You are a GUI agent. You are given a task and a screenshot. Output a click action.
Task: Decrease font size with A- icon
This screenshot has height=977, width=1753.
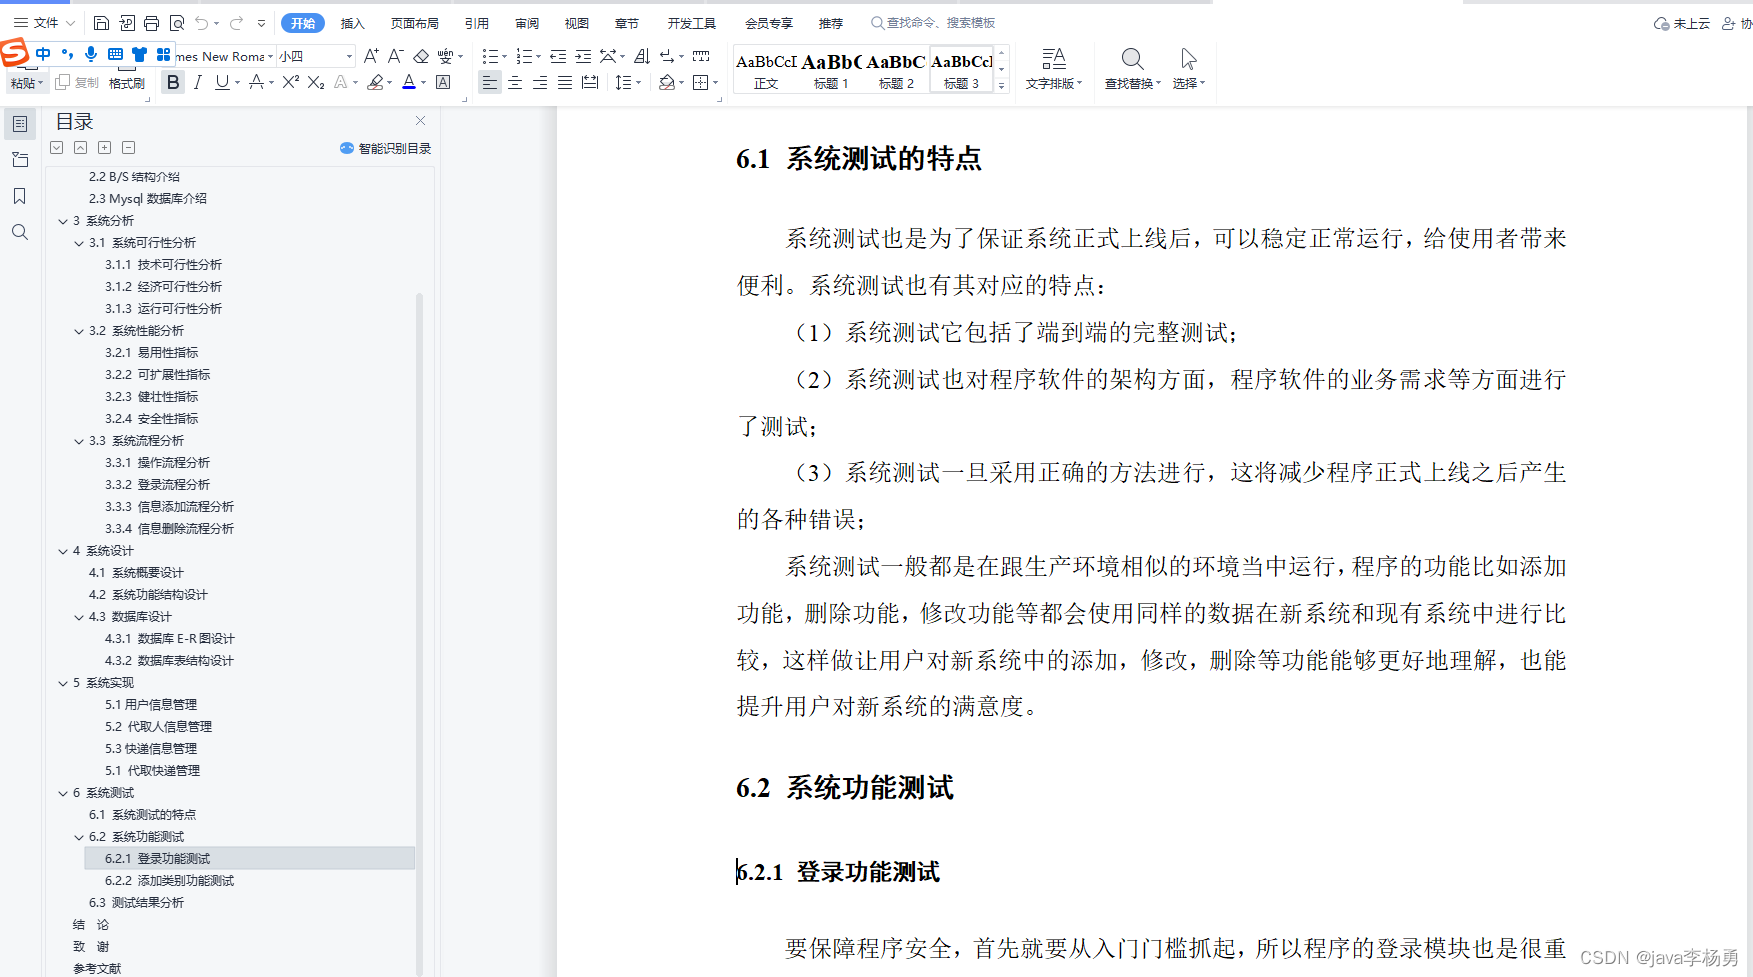coord(396,56)
